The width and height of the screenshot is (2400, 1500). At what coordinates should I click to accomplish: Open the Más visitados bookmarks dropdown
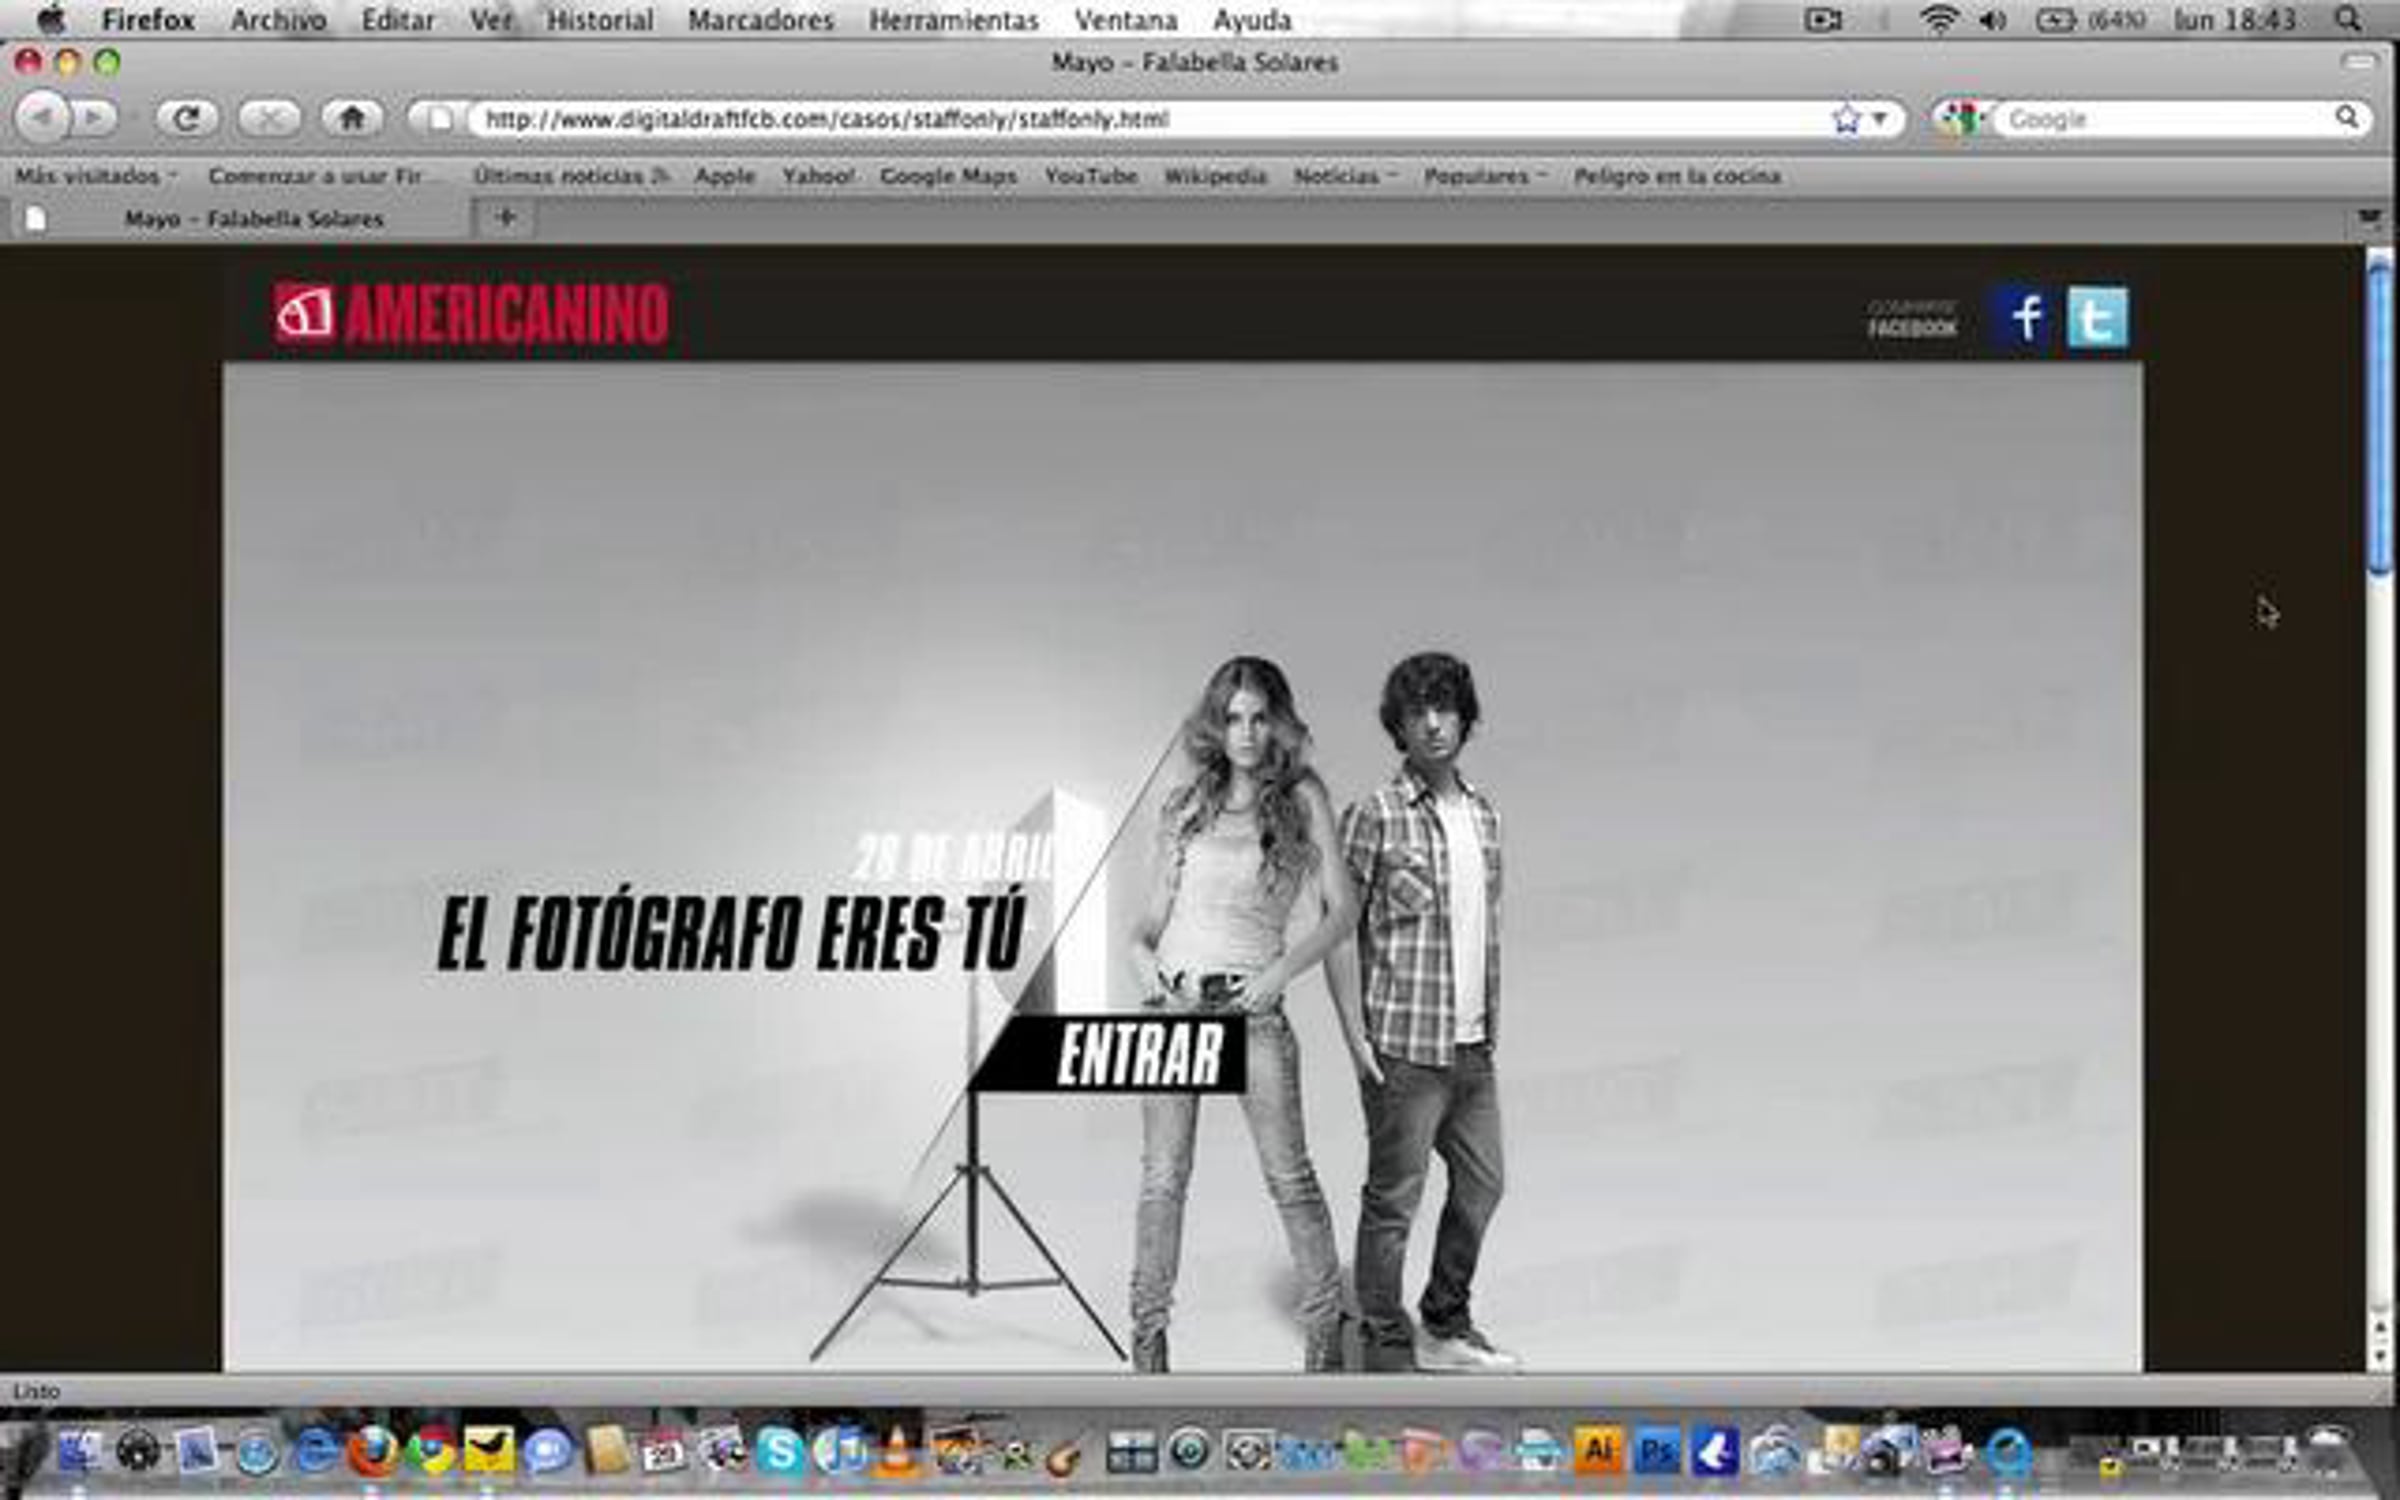coord(95,176)
